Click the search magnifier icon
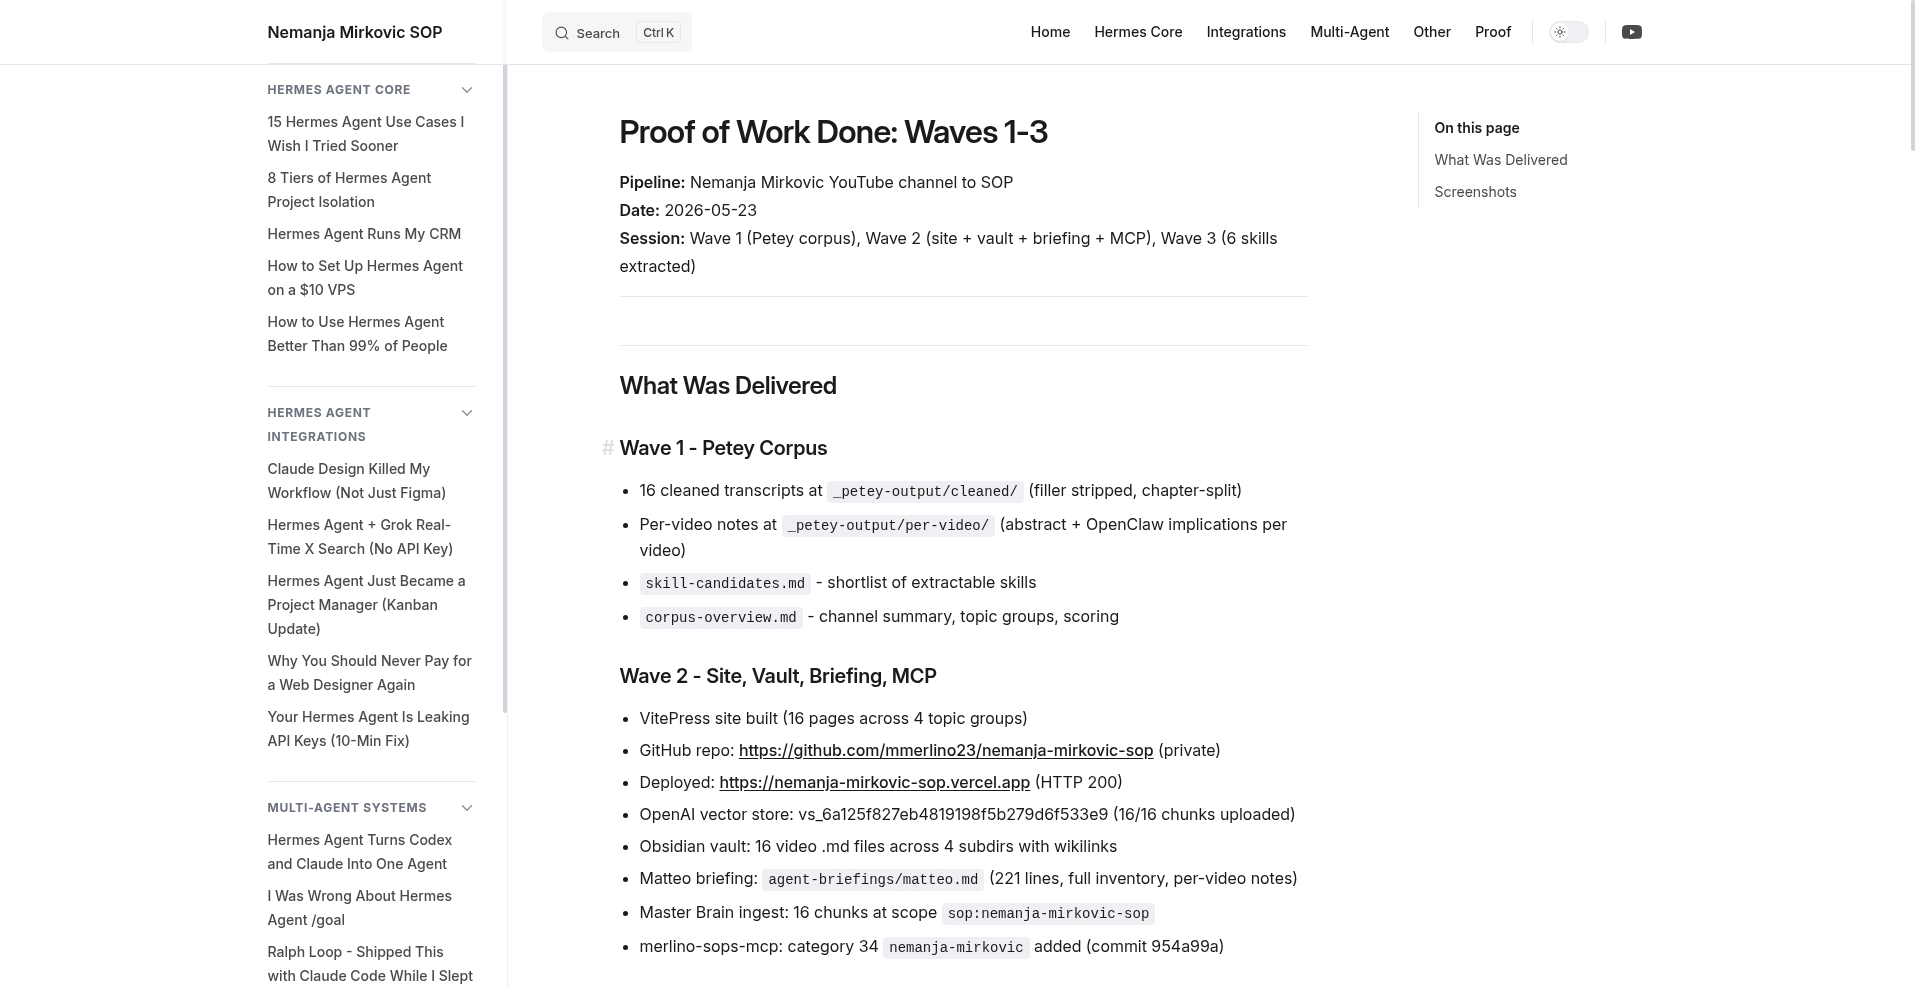This screenshot has height=989, width=1915. pos(562,33)
